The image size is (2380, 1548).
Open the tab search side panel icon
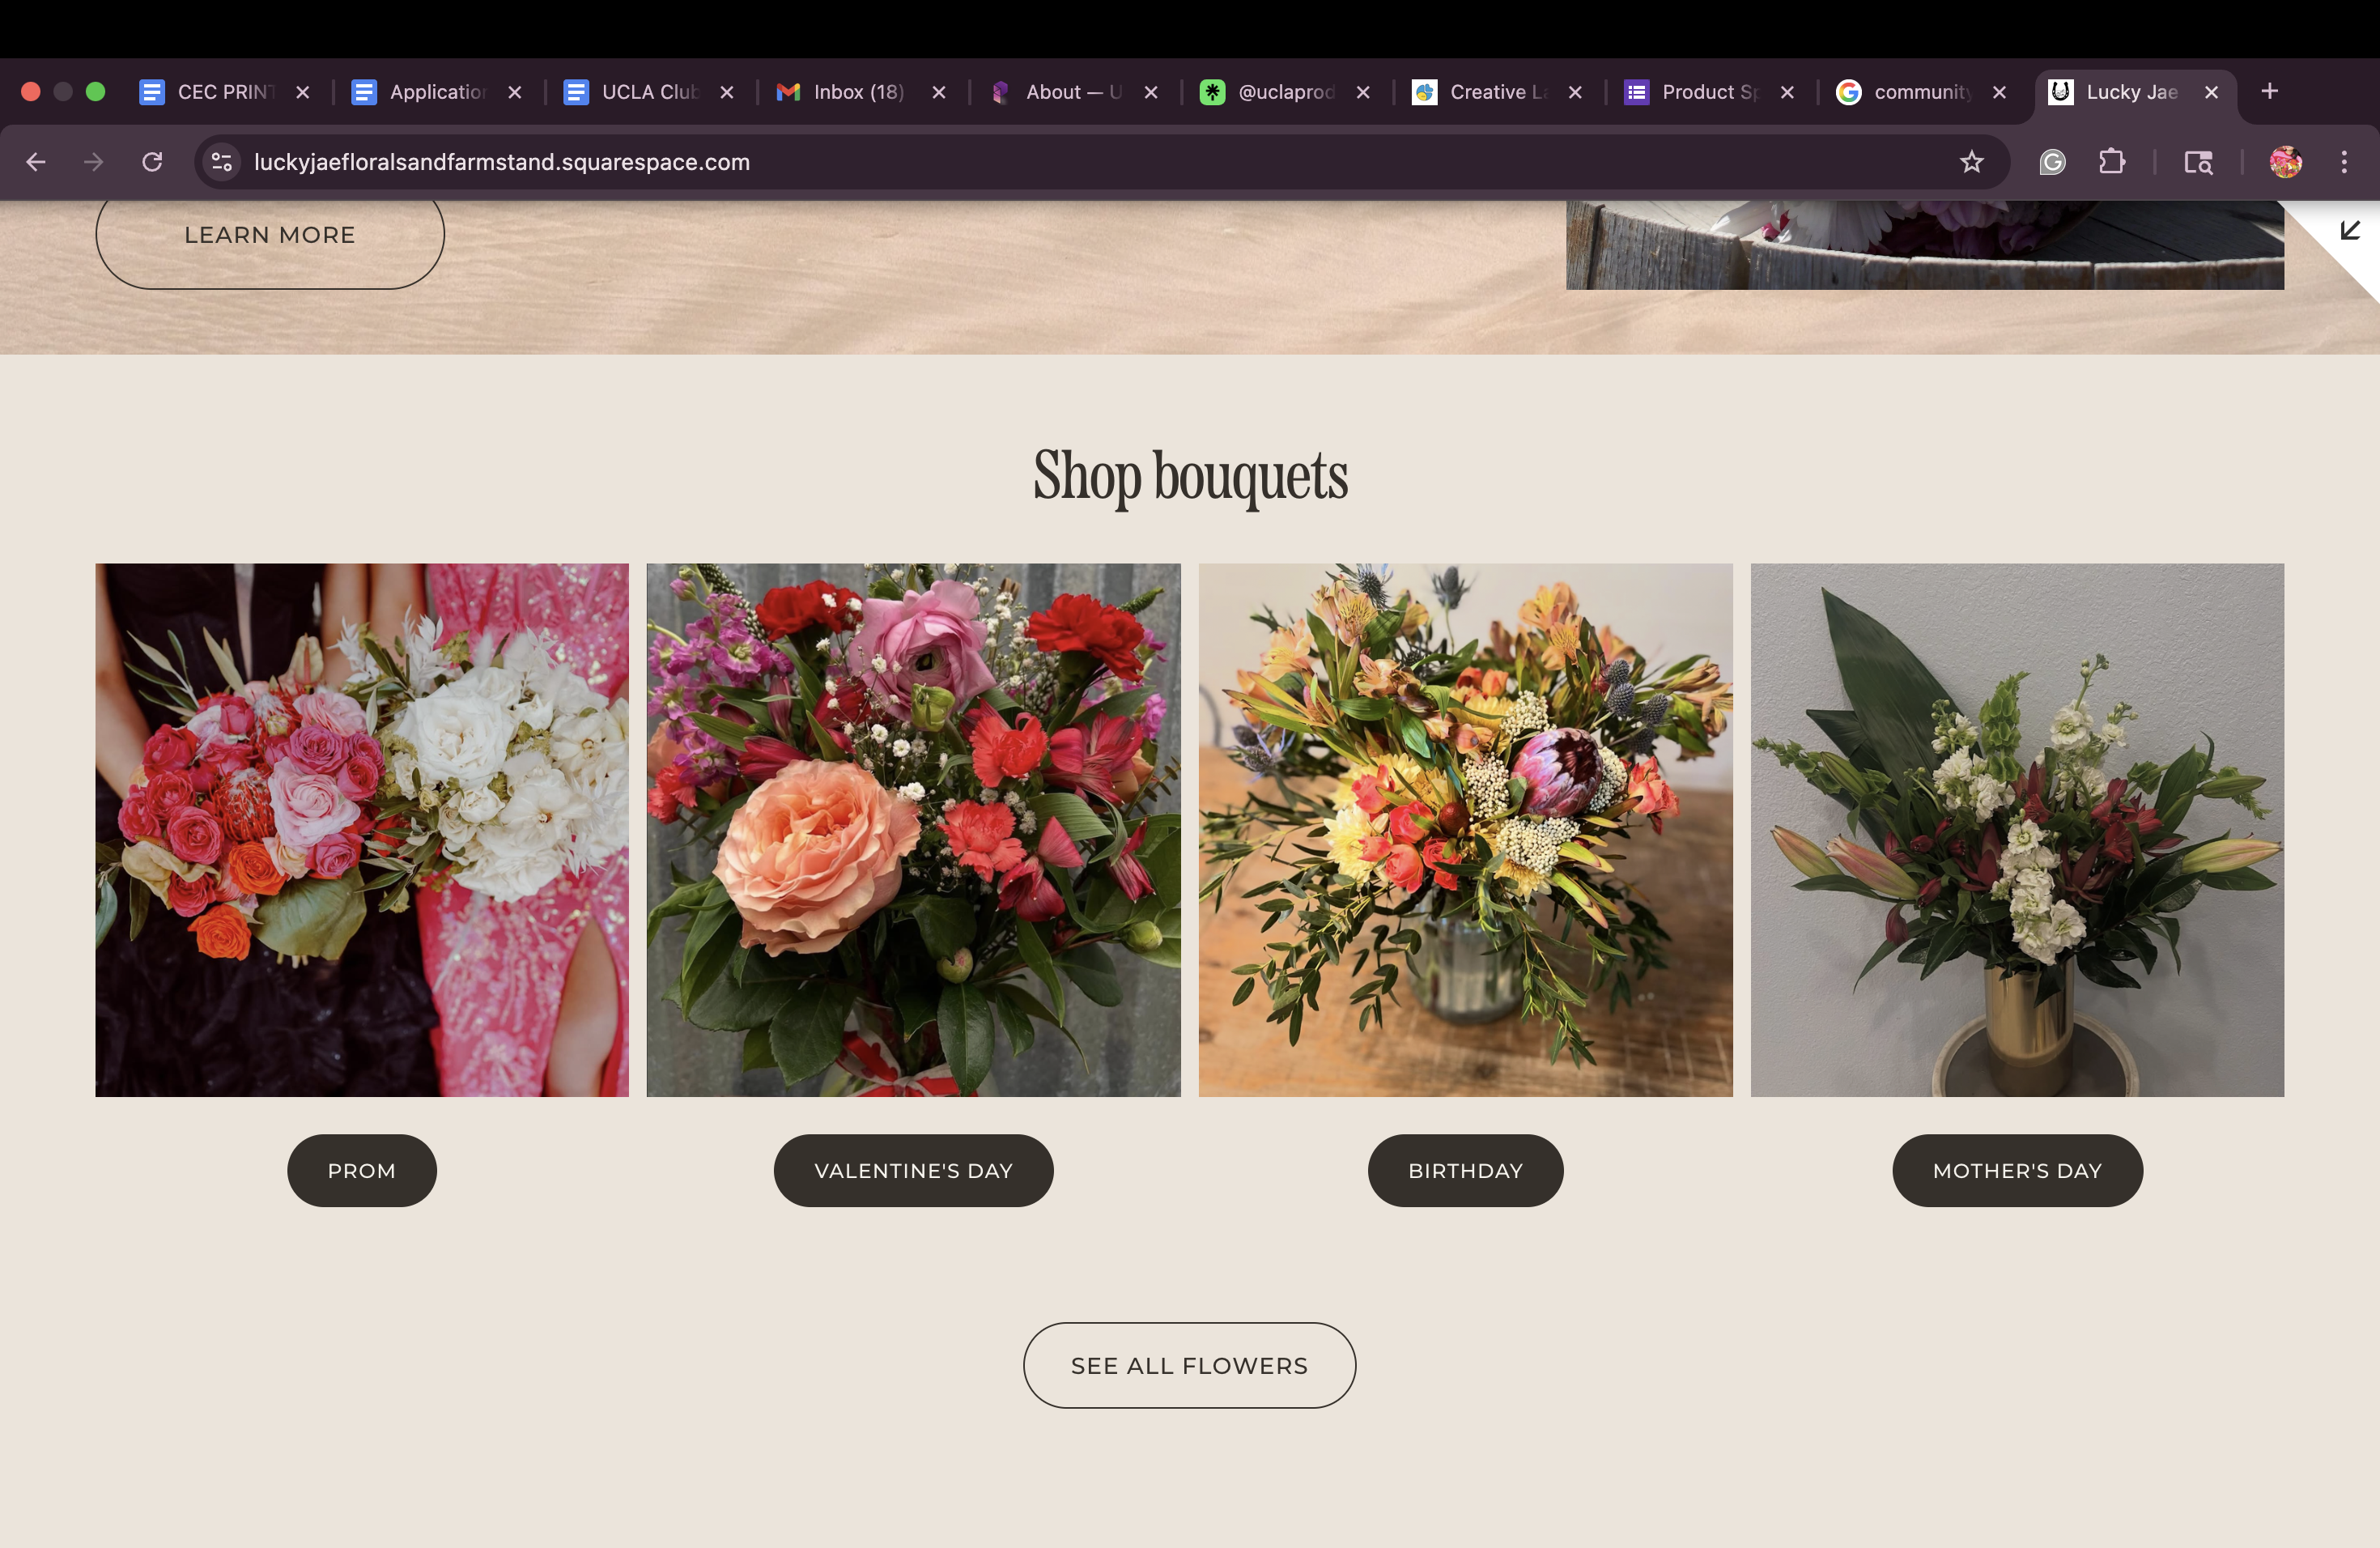tap(2197, 162)
